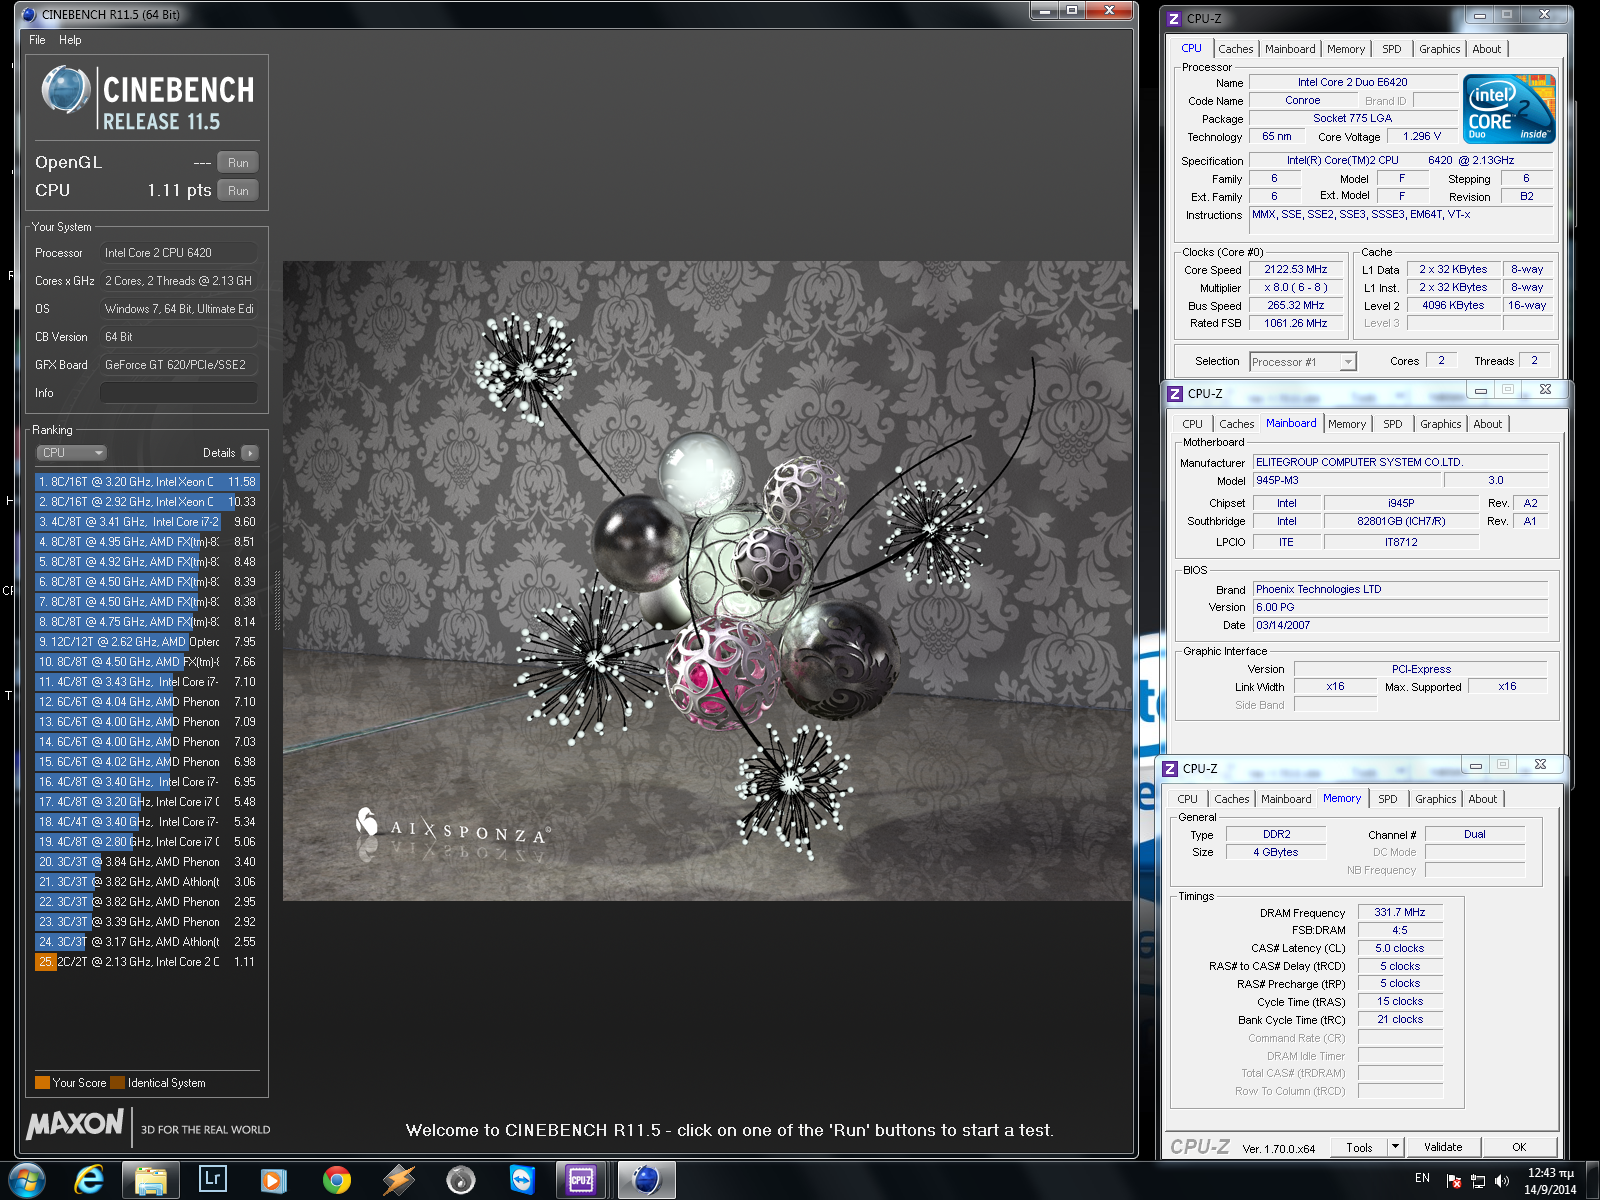1600x1200 pixels.
Task: Open Windows Explorer folder icon in taskbar
Action: click(151, 1180)
